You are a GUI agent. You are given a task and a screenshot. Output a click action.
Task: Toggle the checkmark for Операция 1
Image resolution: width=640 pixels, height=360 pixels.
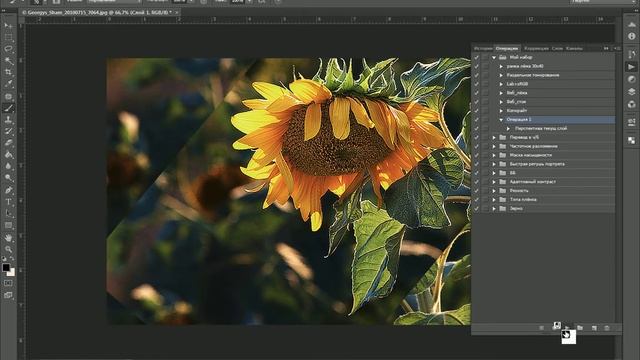(x=476, y=120)
